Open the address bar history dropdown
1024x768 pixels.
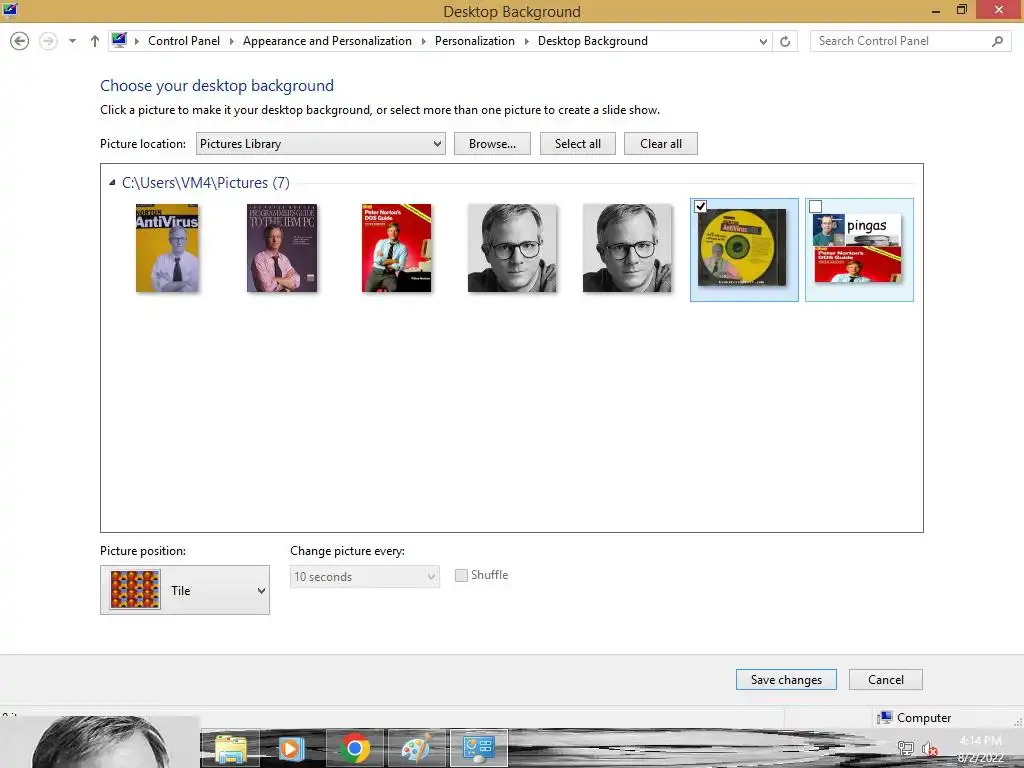[x=763, y=41]
